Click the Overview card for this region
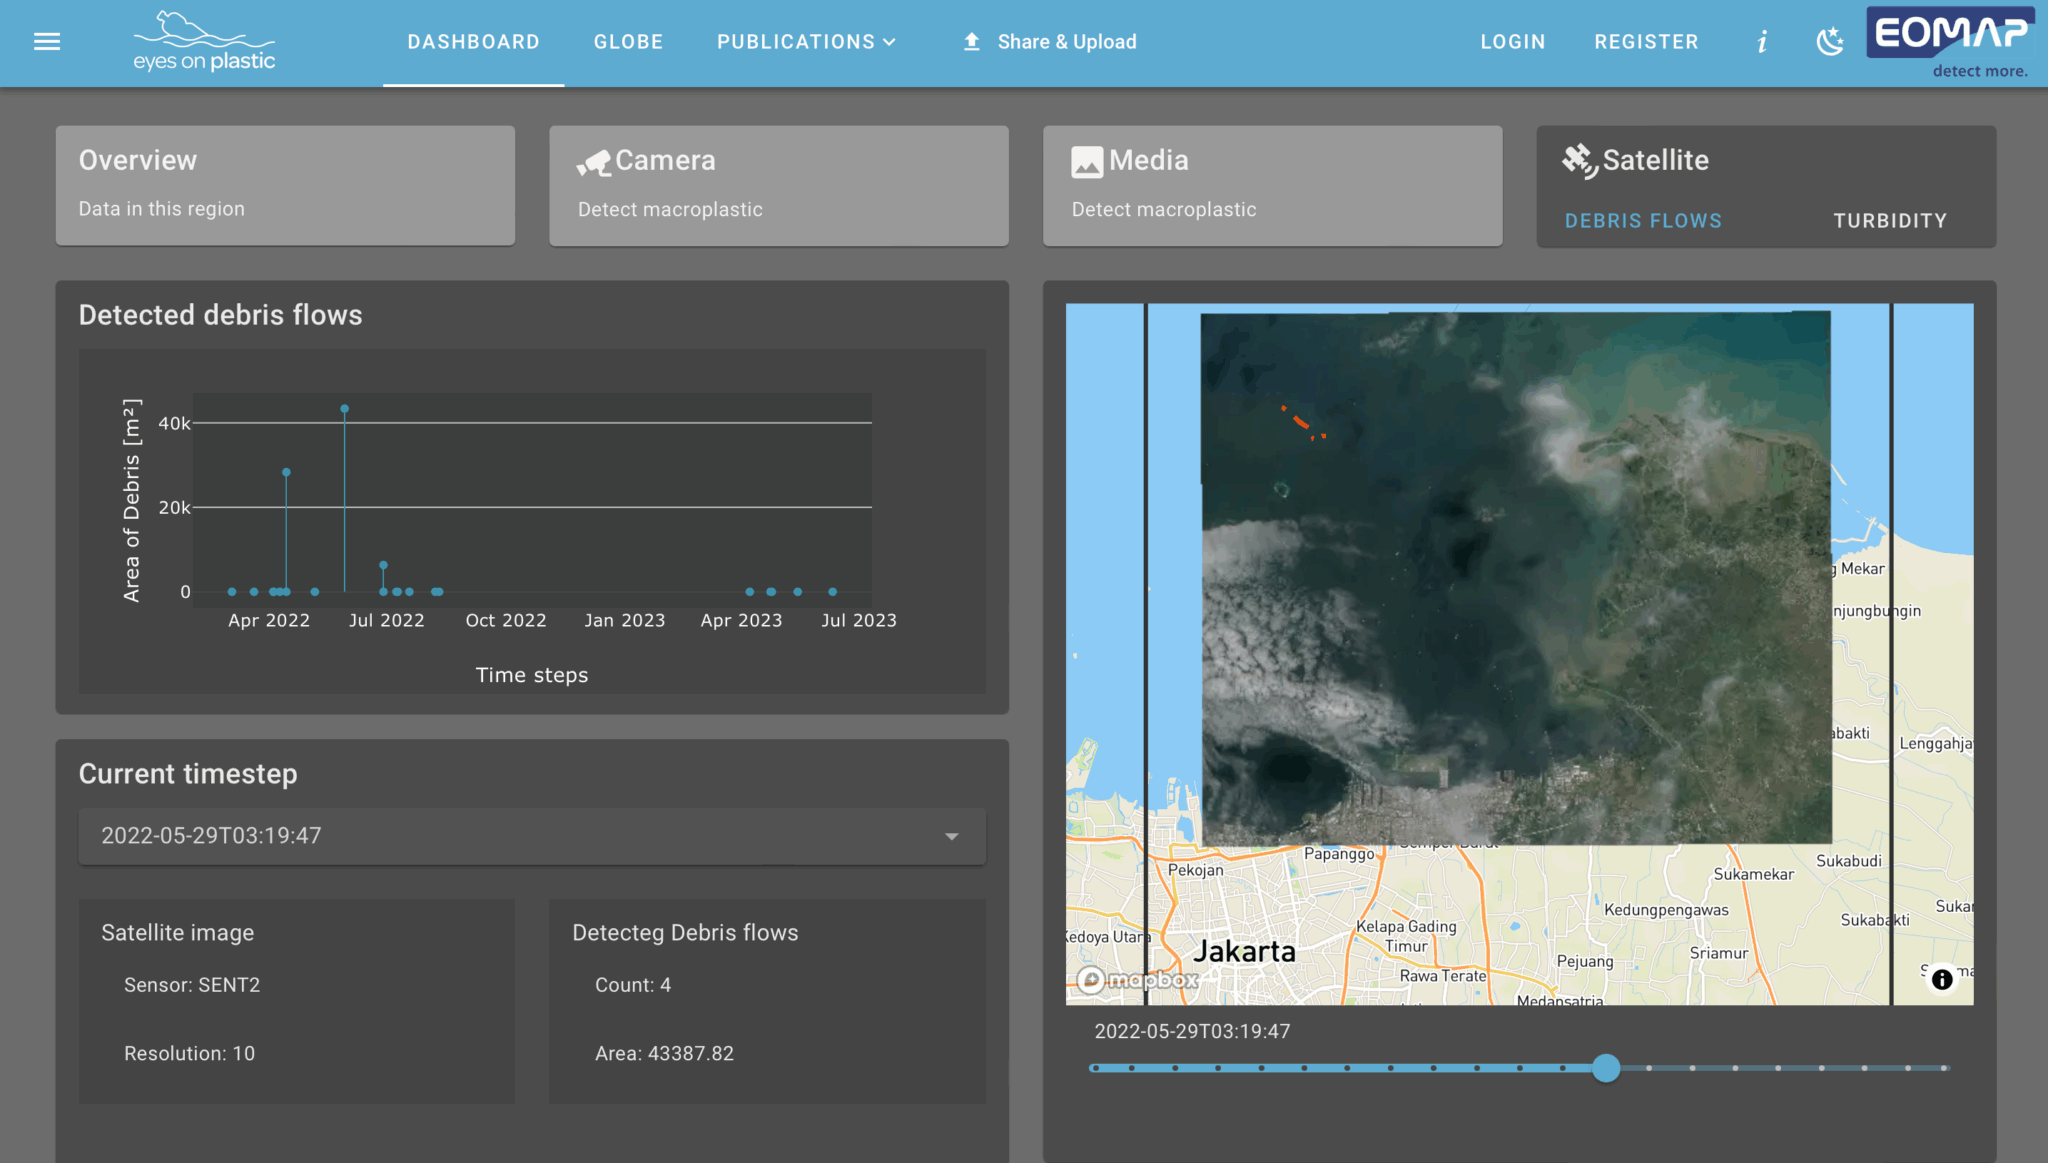The width and height of the screenshot is (2048, 1163). point(285,183)
